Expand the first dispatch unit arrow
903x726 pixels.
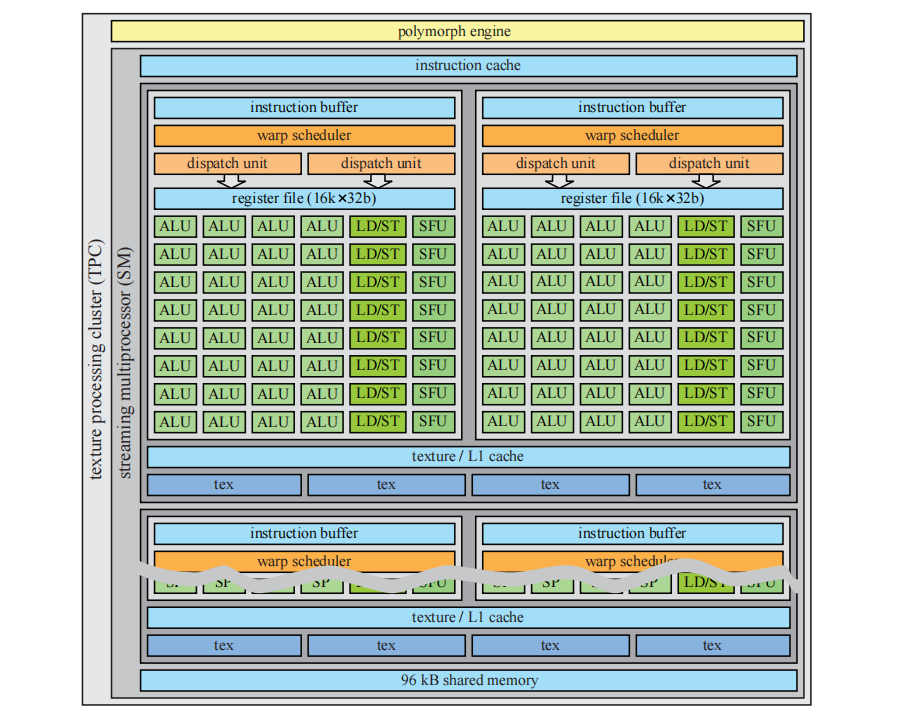pyautogui.click(x=231, y=178)
